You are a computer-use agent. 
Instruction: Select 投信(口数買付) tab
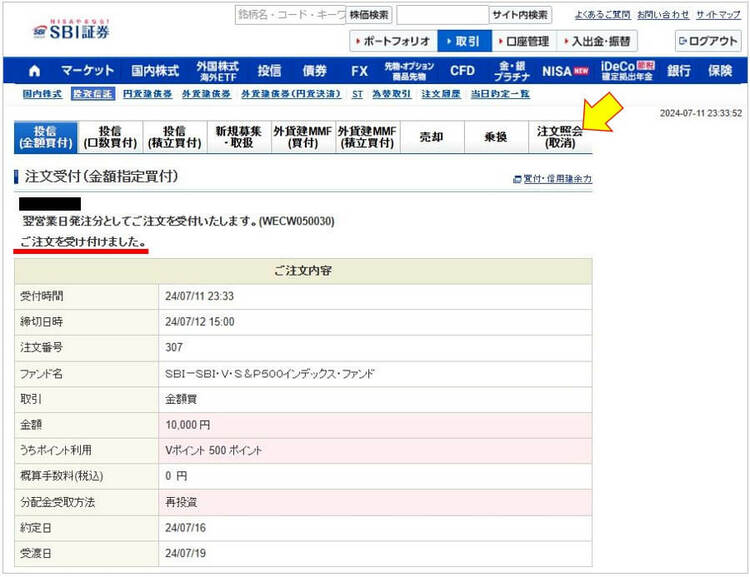pyautogui.click(x=110, y=137)
